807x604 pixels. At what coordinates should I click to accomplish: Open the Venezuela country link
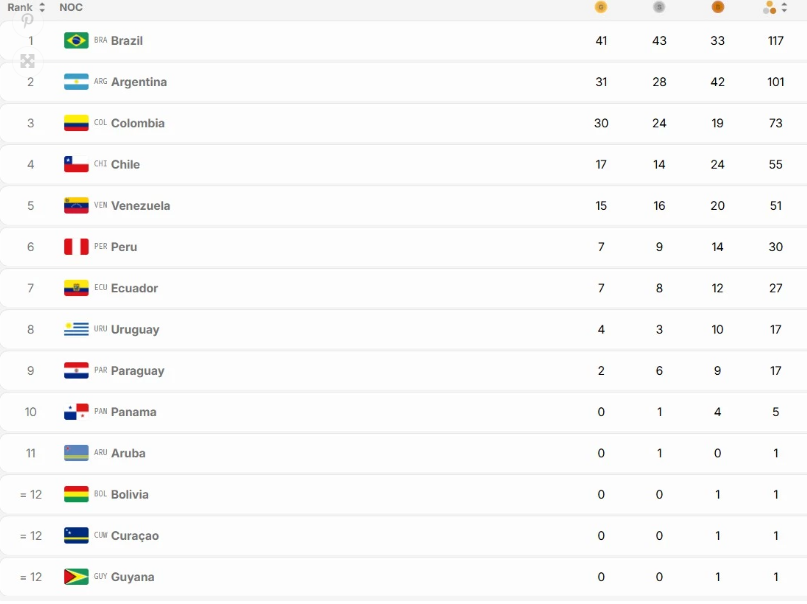coord(141,205)
